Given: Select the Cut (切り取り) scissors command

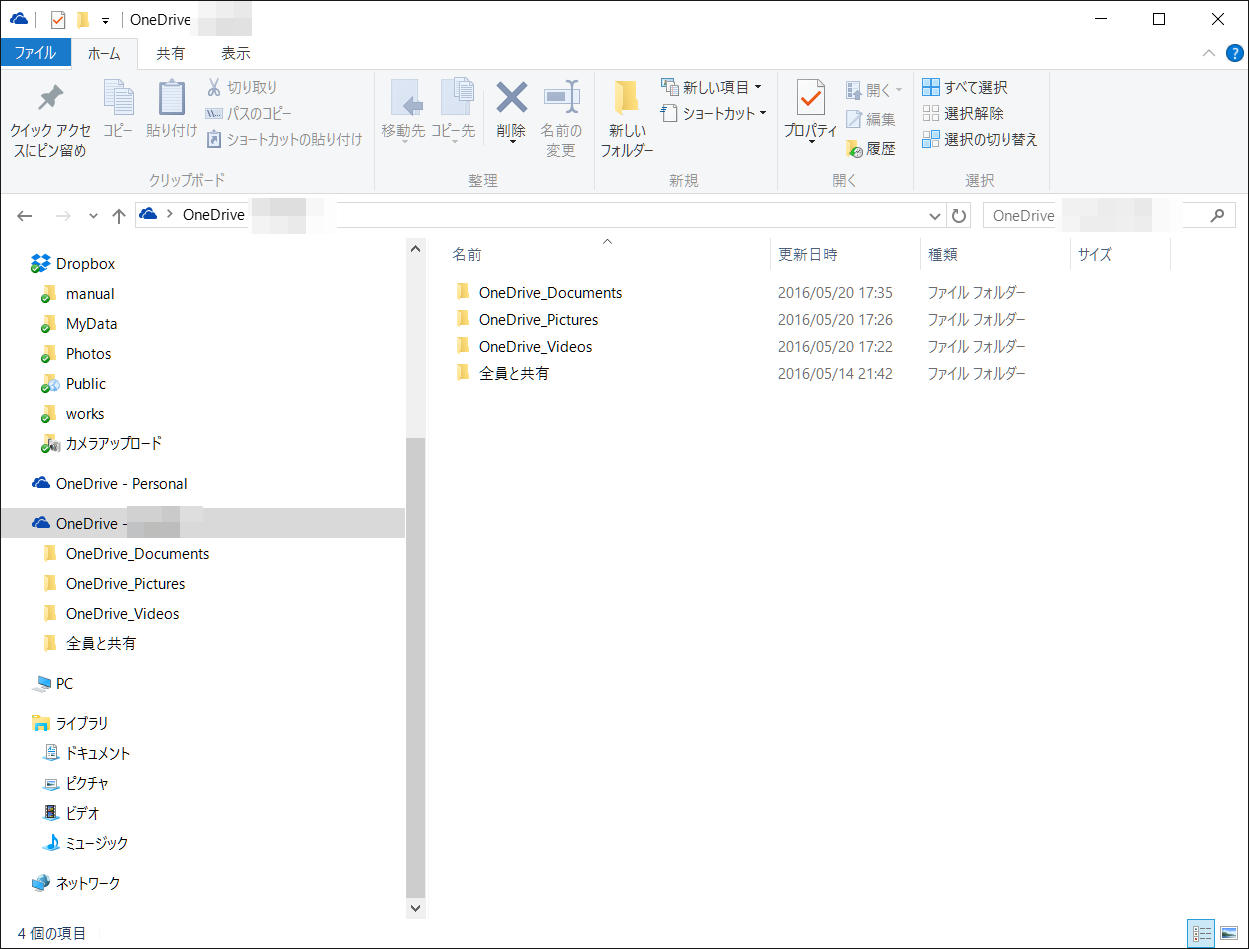Looking at the screenshot, I should point(242,88).
